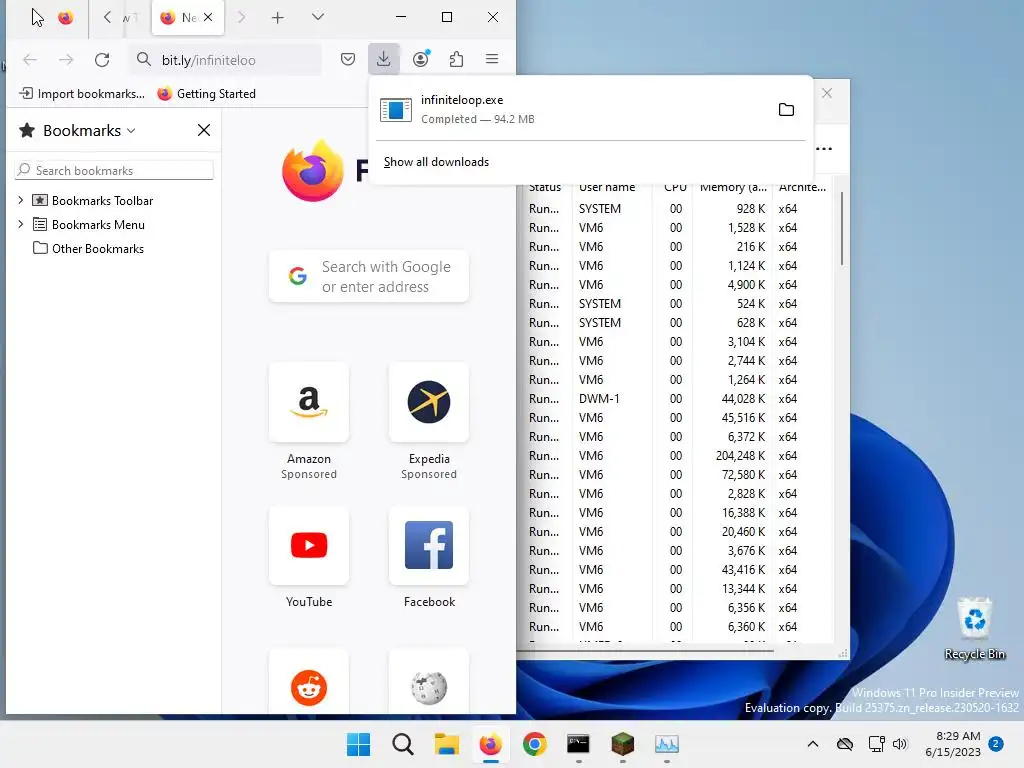Click the Search with Google box
Viewport: 1024px width, 768px height.
(369, 276)
